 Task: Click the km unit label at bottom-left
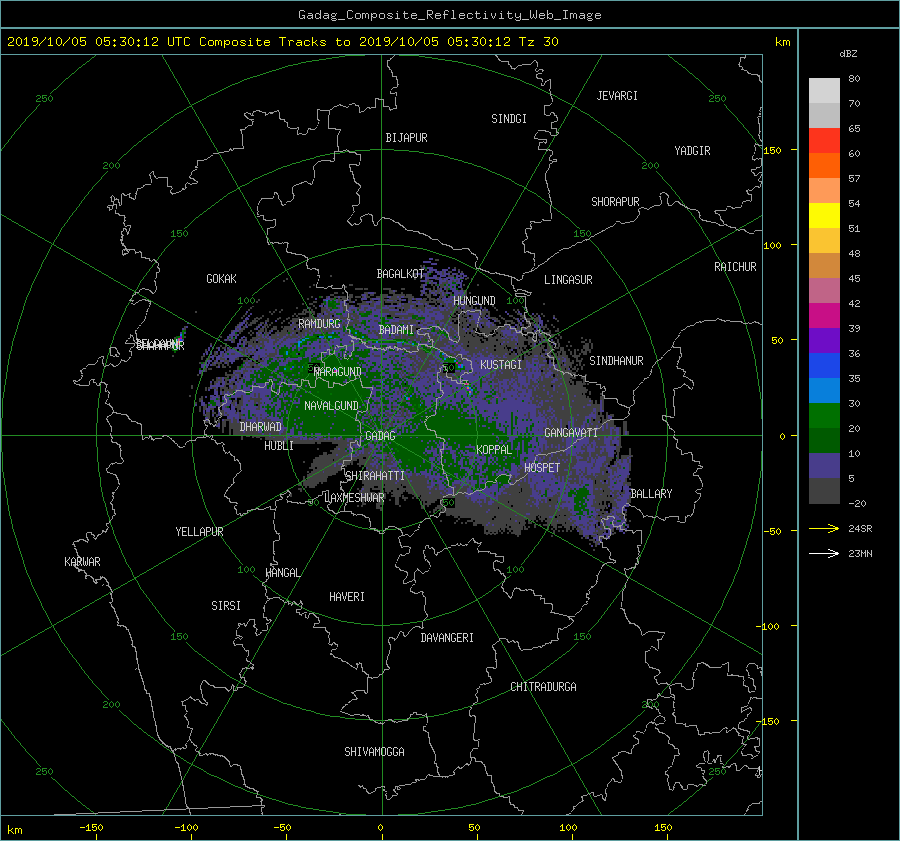point(14,830)
